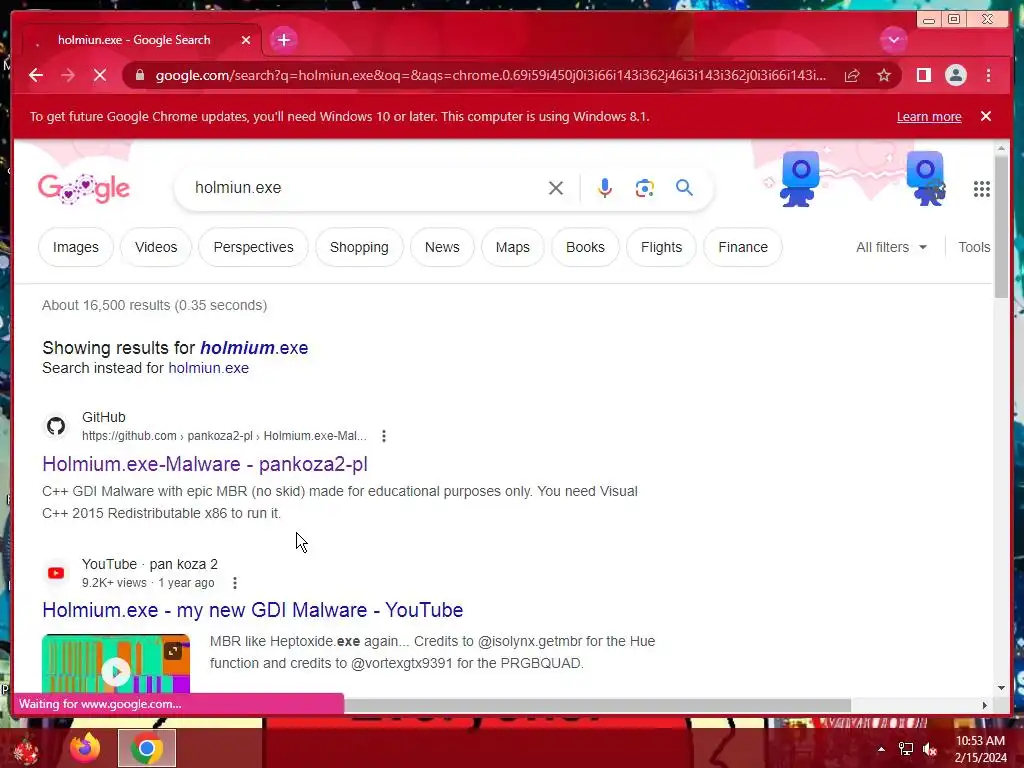Dismiss the Chrome update warning banner
Viewport: 1024px width, 768px height.
tap(985, 116)
